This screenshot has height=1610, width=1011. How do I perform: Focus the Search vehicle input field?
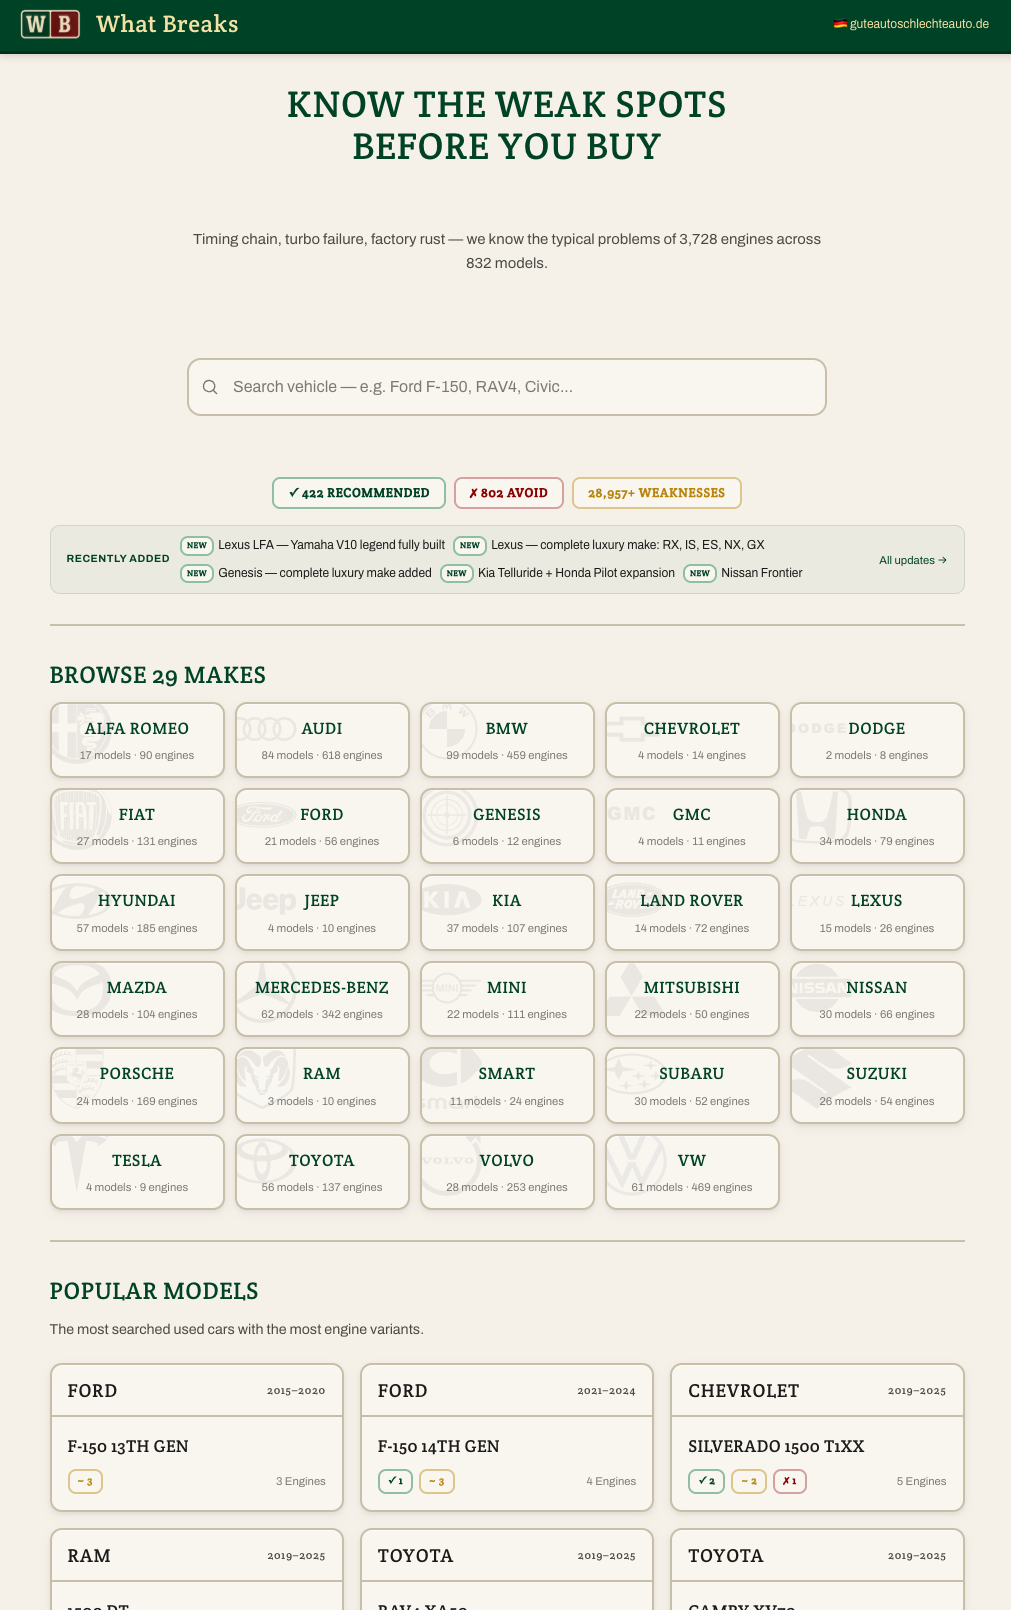point(507,387)
